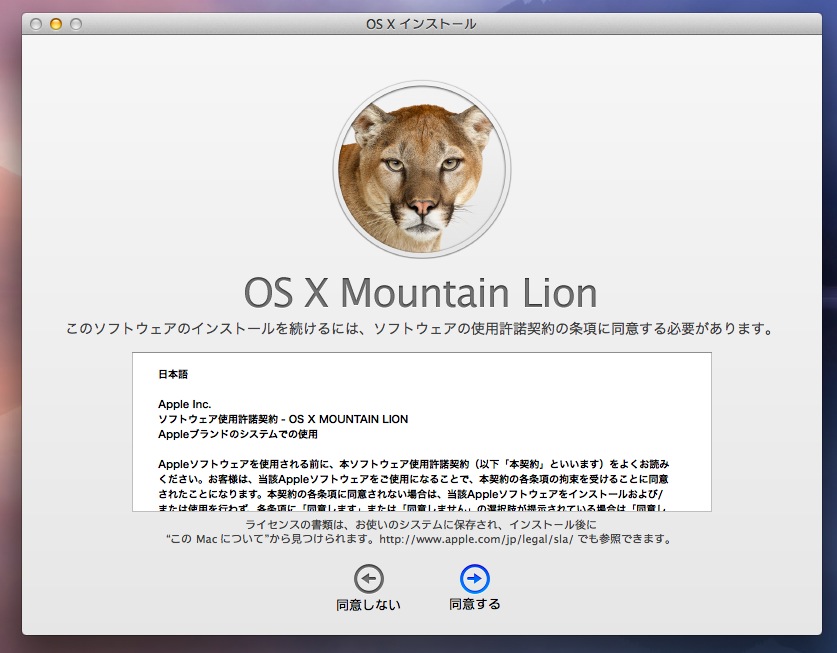Close the OS X インストール window
837x653 pixels.
tap(36, 24)
